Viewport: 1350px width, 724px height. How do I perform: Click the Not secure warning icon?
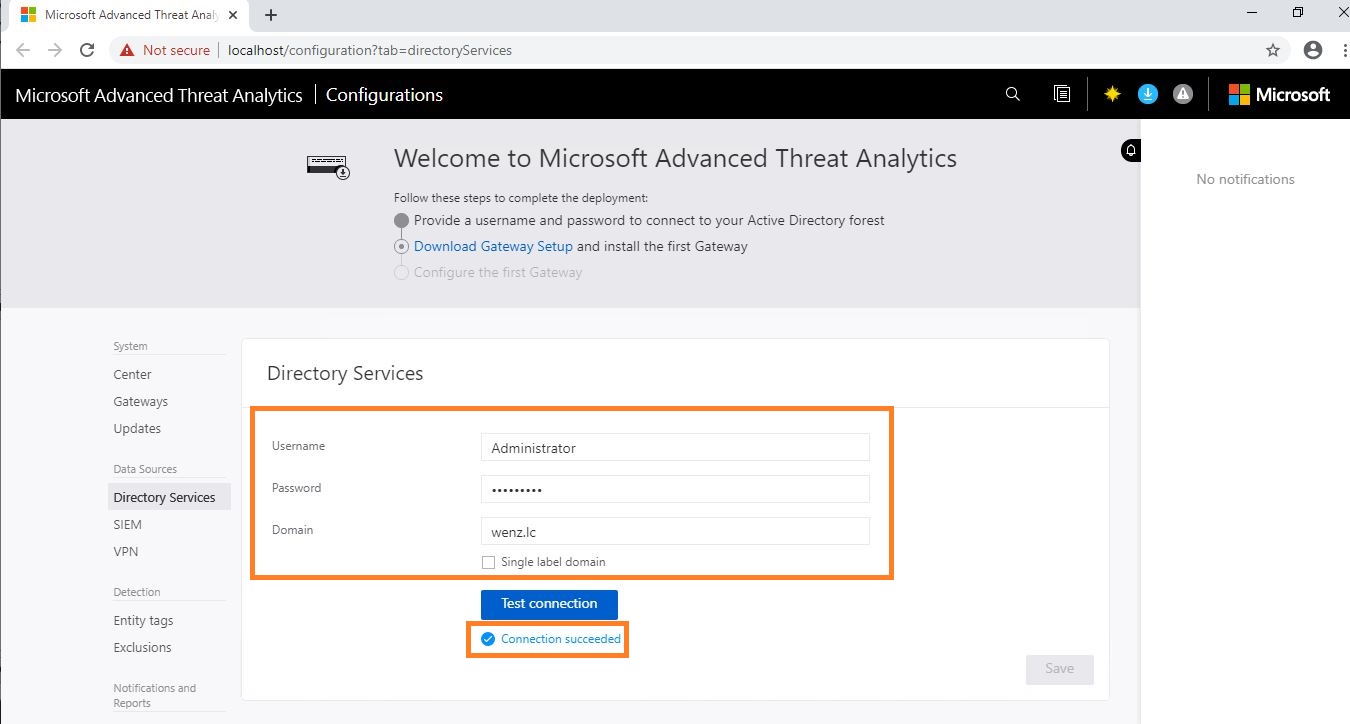(x=127, y=50)
